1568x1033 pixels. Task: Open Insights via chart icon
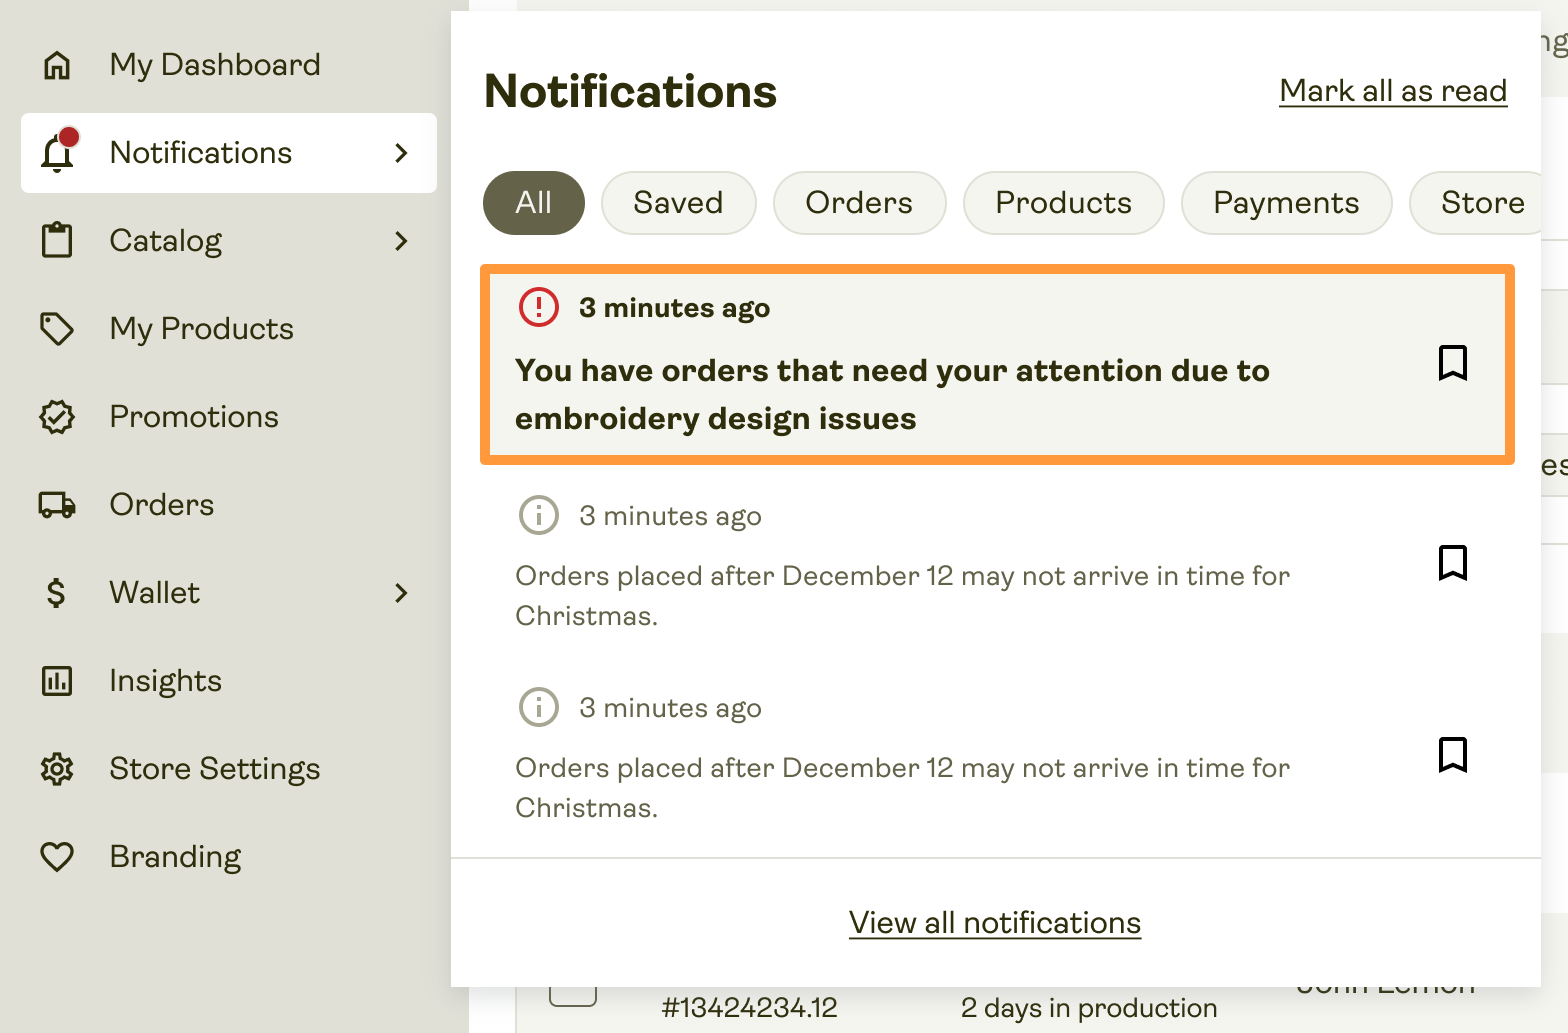(57, 681)
